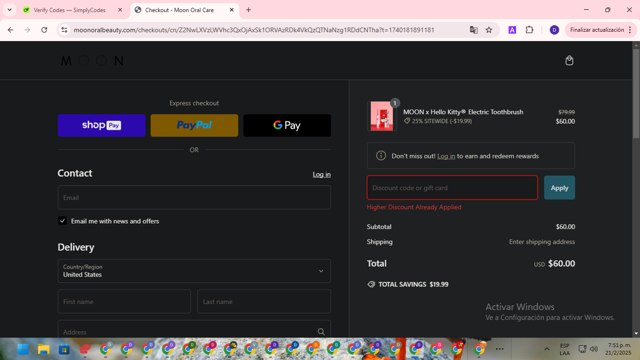
Task: Click the MOON x Hello Kitty Electric Toothbrush title
Action: (x=463, y=112)
